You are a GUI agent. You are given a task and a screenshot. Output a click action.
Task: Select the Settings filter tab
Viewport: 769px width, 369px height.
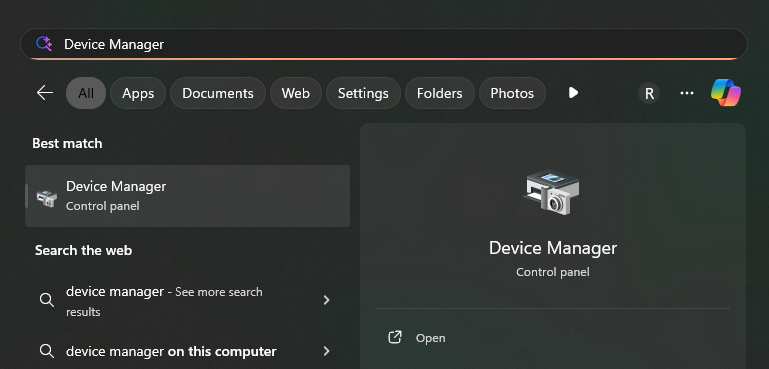pyautogui.click(x=363, y=93)
